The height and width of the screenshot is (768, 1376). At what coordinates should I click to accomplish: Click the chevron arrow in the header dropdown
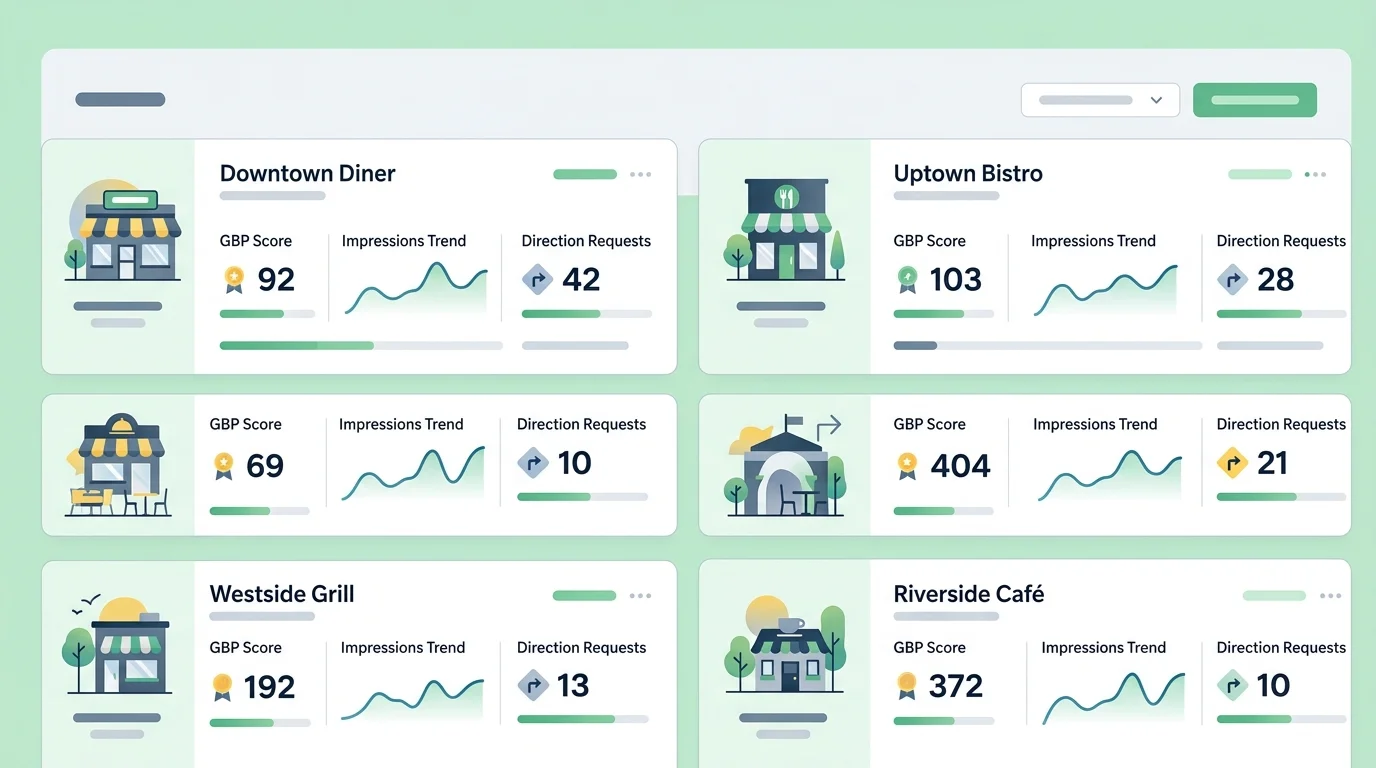[1156, 100]
